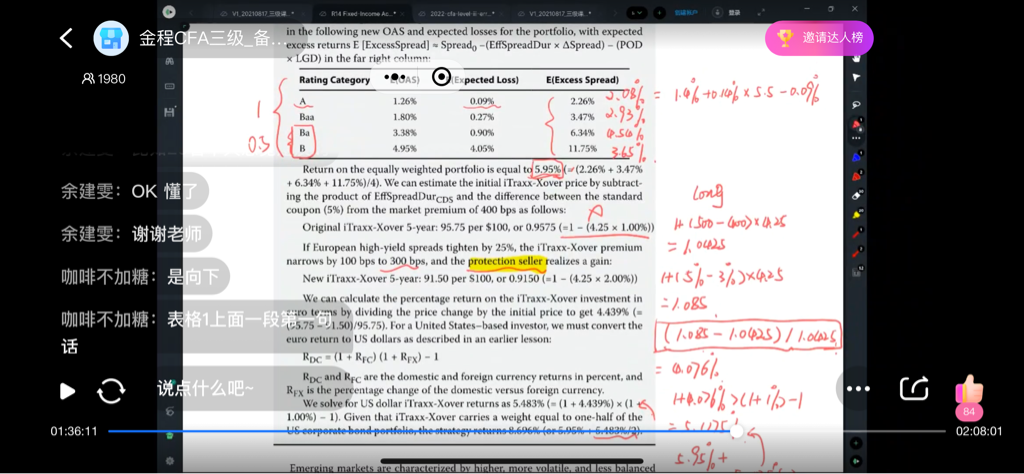Image resolution: width=1024 pixels, height=474 pixels.
Task: Select the eraser tool
Action: (x=856, y=195)
